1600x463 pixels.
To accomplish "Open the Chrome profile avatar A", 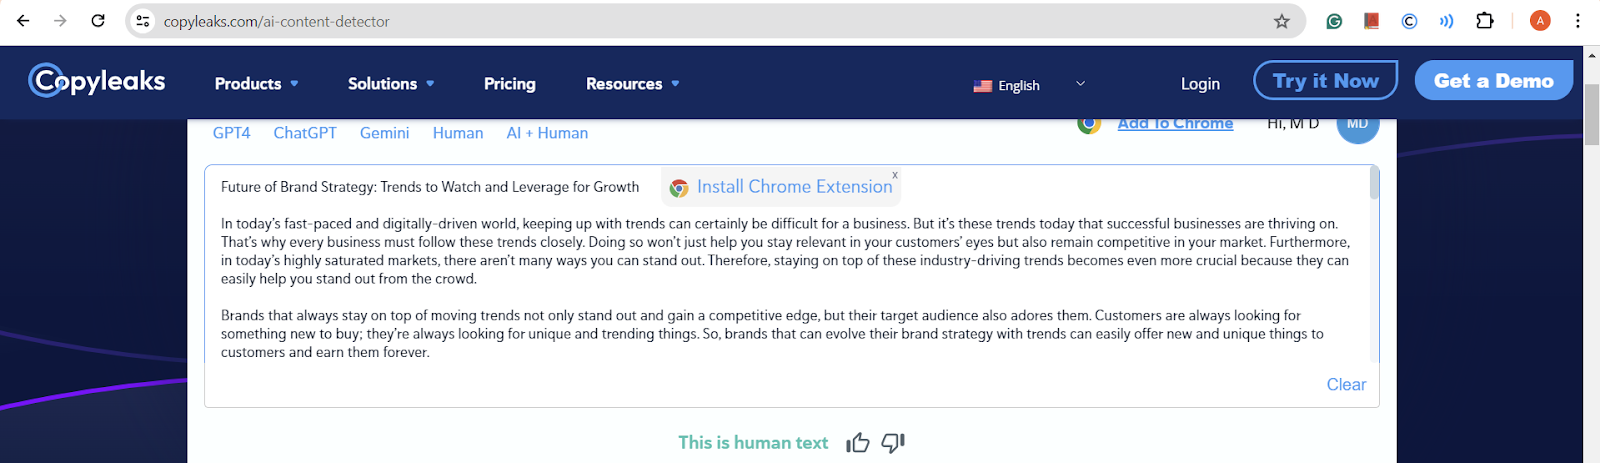I will tap(1540, 21).
